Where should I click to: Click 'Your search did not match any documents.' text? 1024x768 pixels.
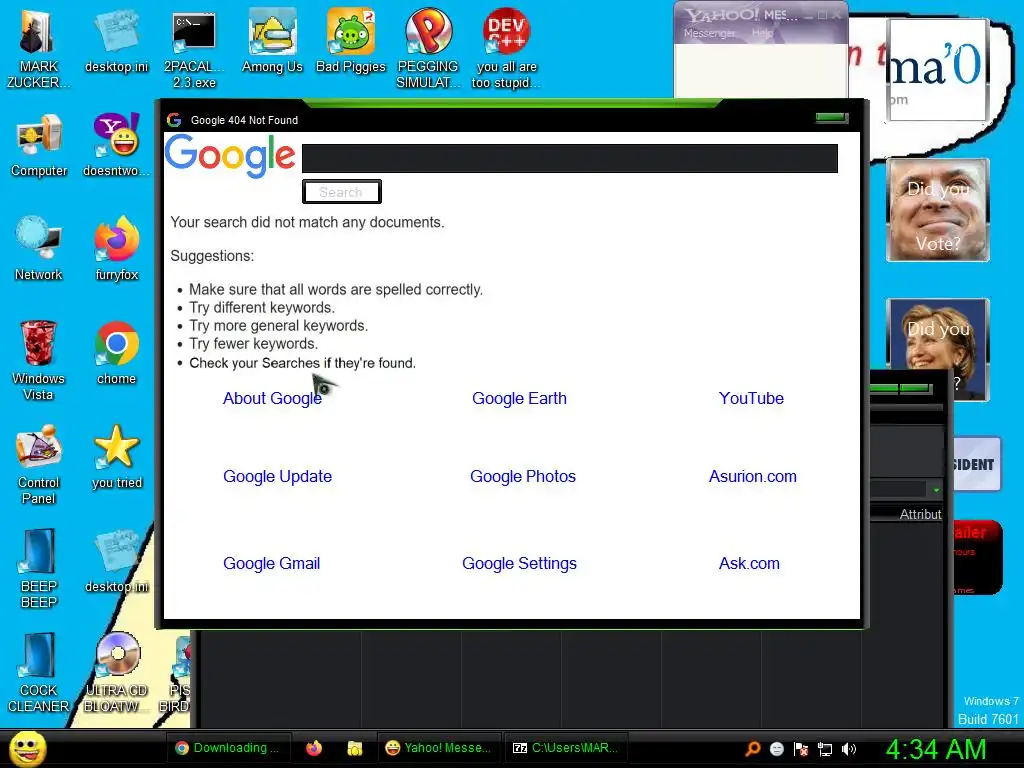tap(307, 222)
